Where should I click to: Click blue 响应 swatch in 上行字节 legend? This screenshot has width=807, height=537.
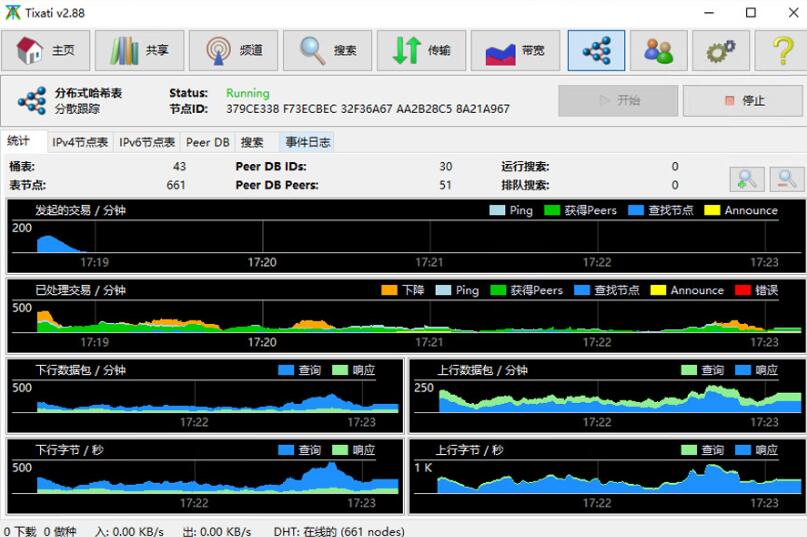(743, 451)
